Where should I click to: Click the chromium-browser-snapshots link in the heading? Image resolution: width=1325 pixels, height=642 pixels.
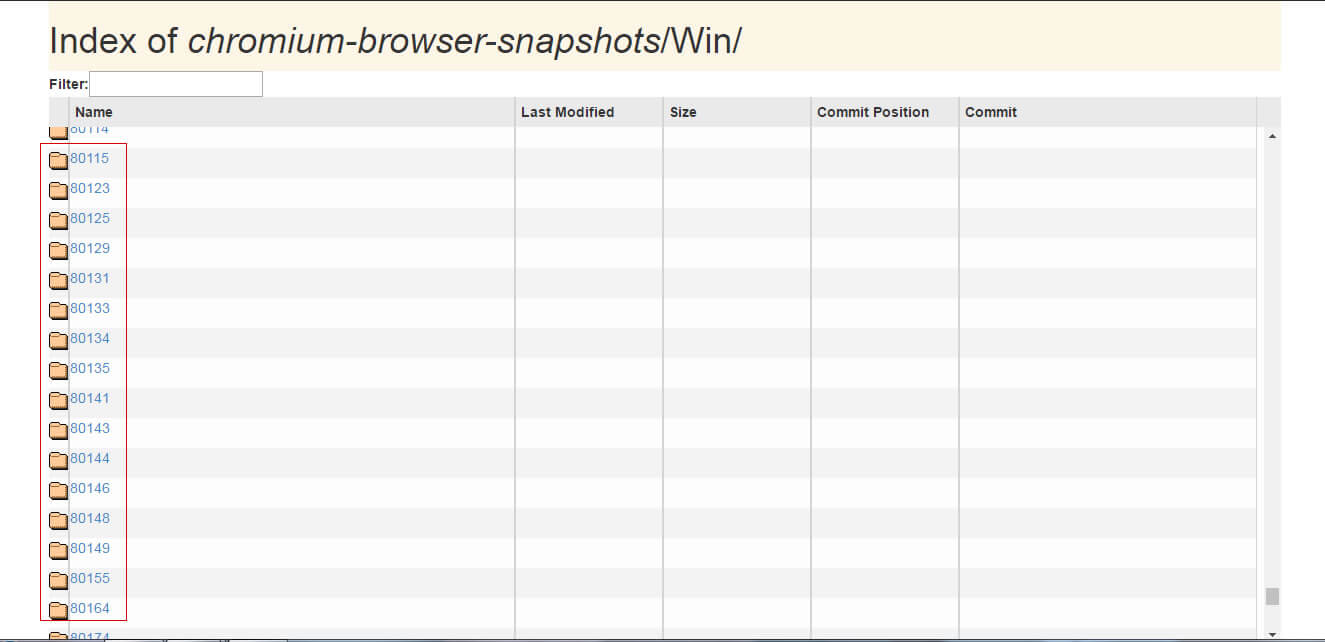click(x=423, y=41)
